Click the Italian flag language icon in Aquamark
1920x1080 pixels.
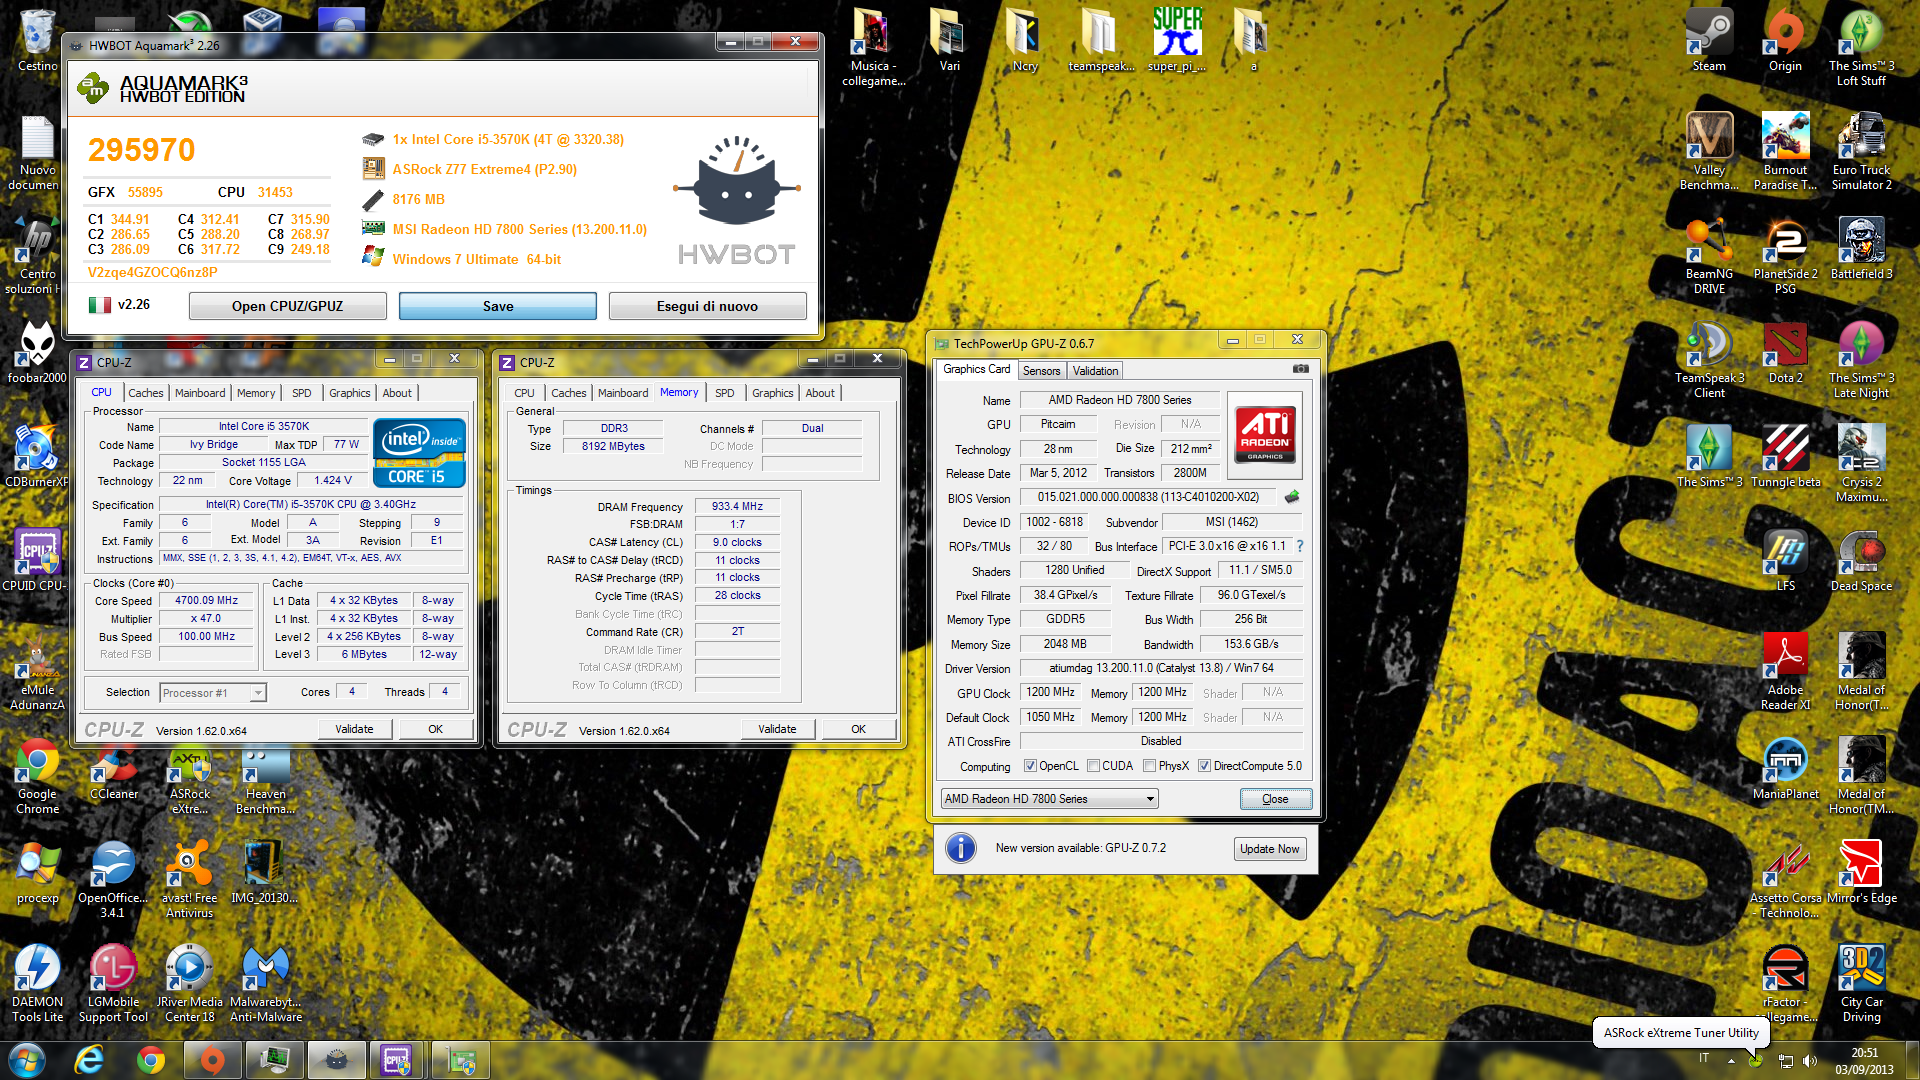click(99, 305)
